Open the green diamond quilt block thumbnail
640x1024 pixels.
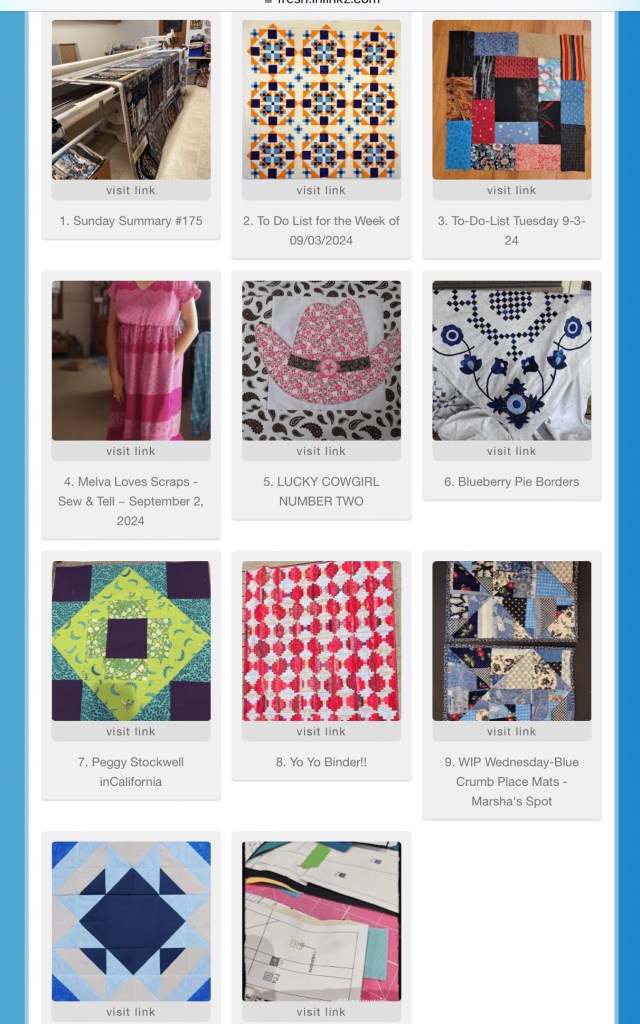coord(131,641)
